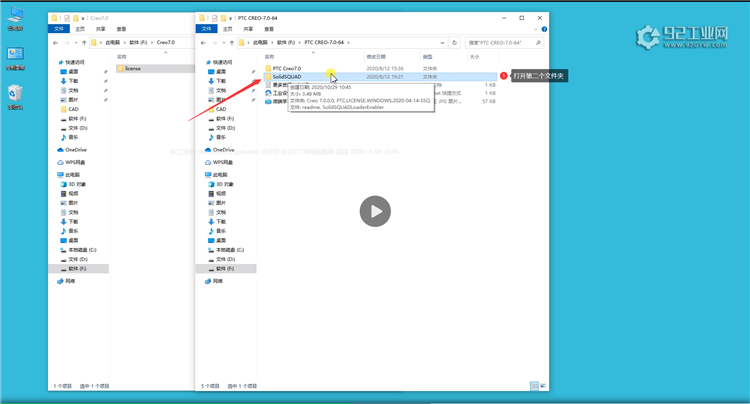This screenshot has height=404, width=750.
Task: Click new folder icon in PTC CREO-7.0-64 title bar
Action: point(223,18)
